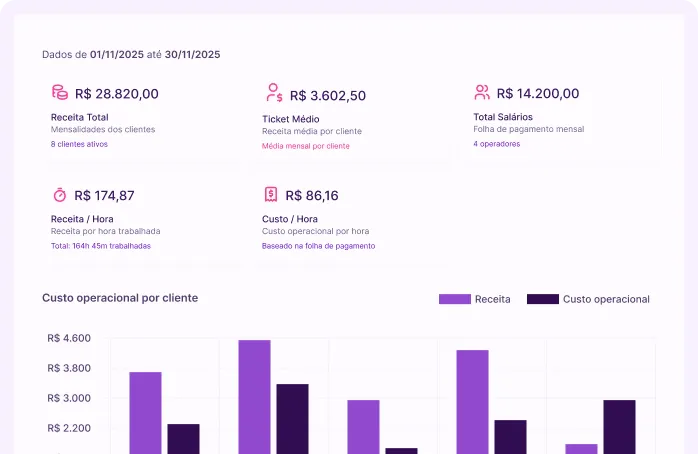698x454 pixels.
Task: Click "Baseado na folha de pagamento" link
Action: (x=318, y=246)
